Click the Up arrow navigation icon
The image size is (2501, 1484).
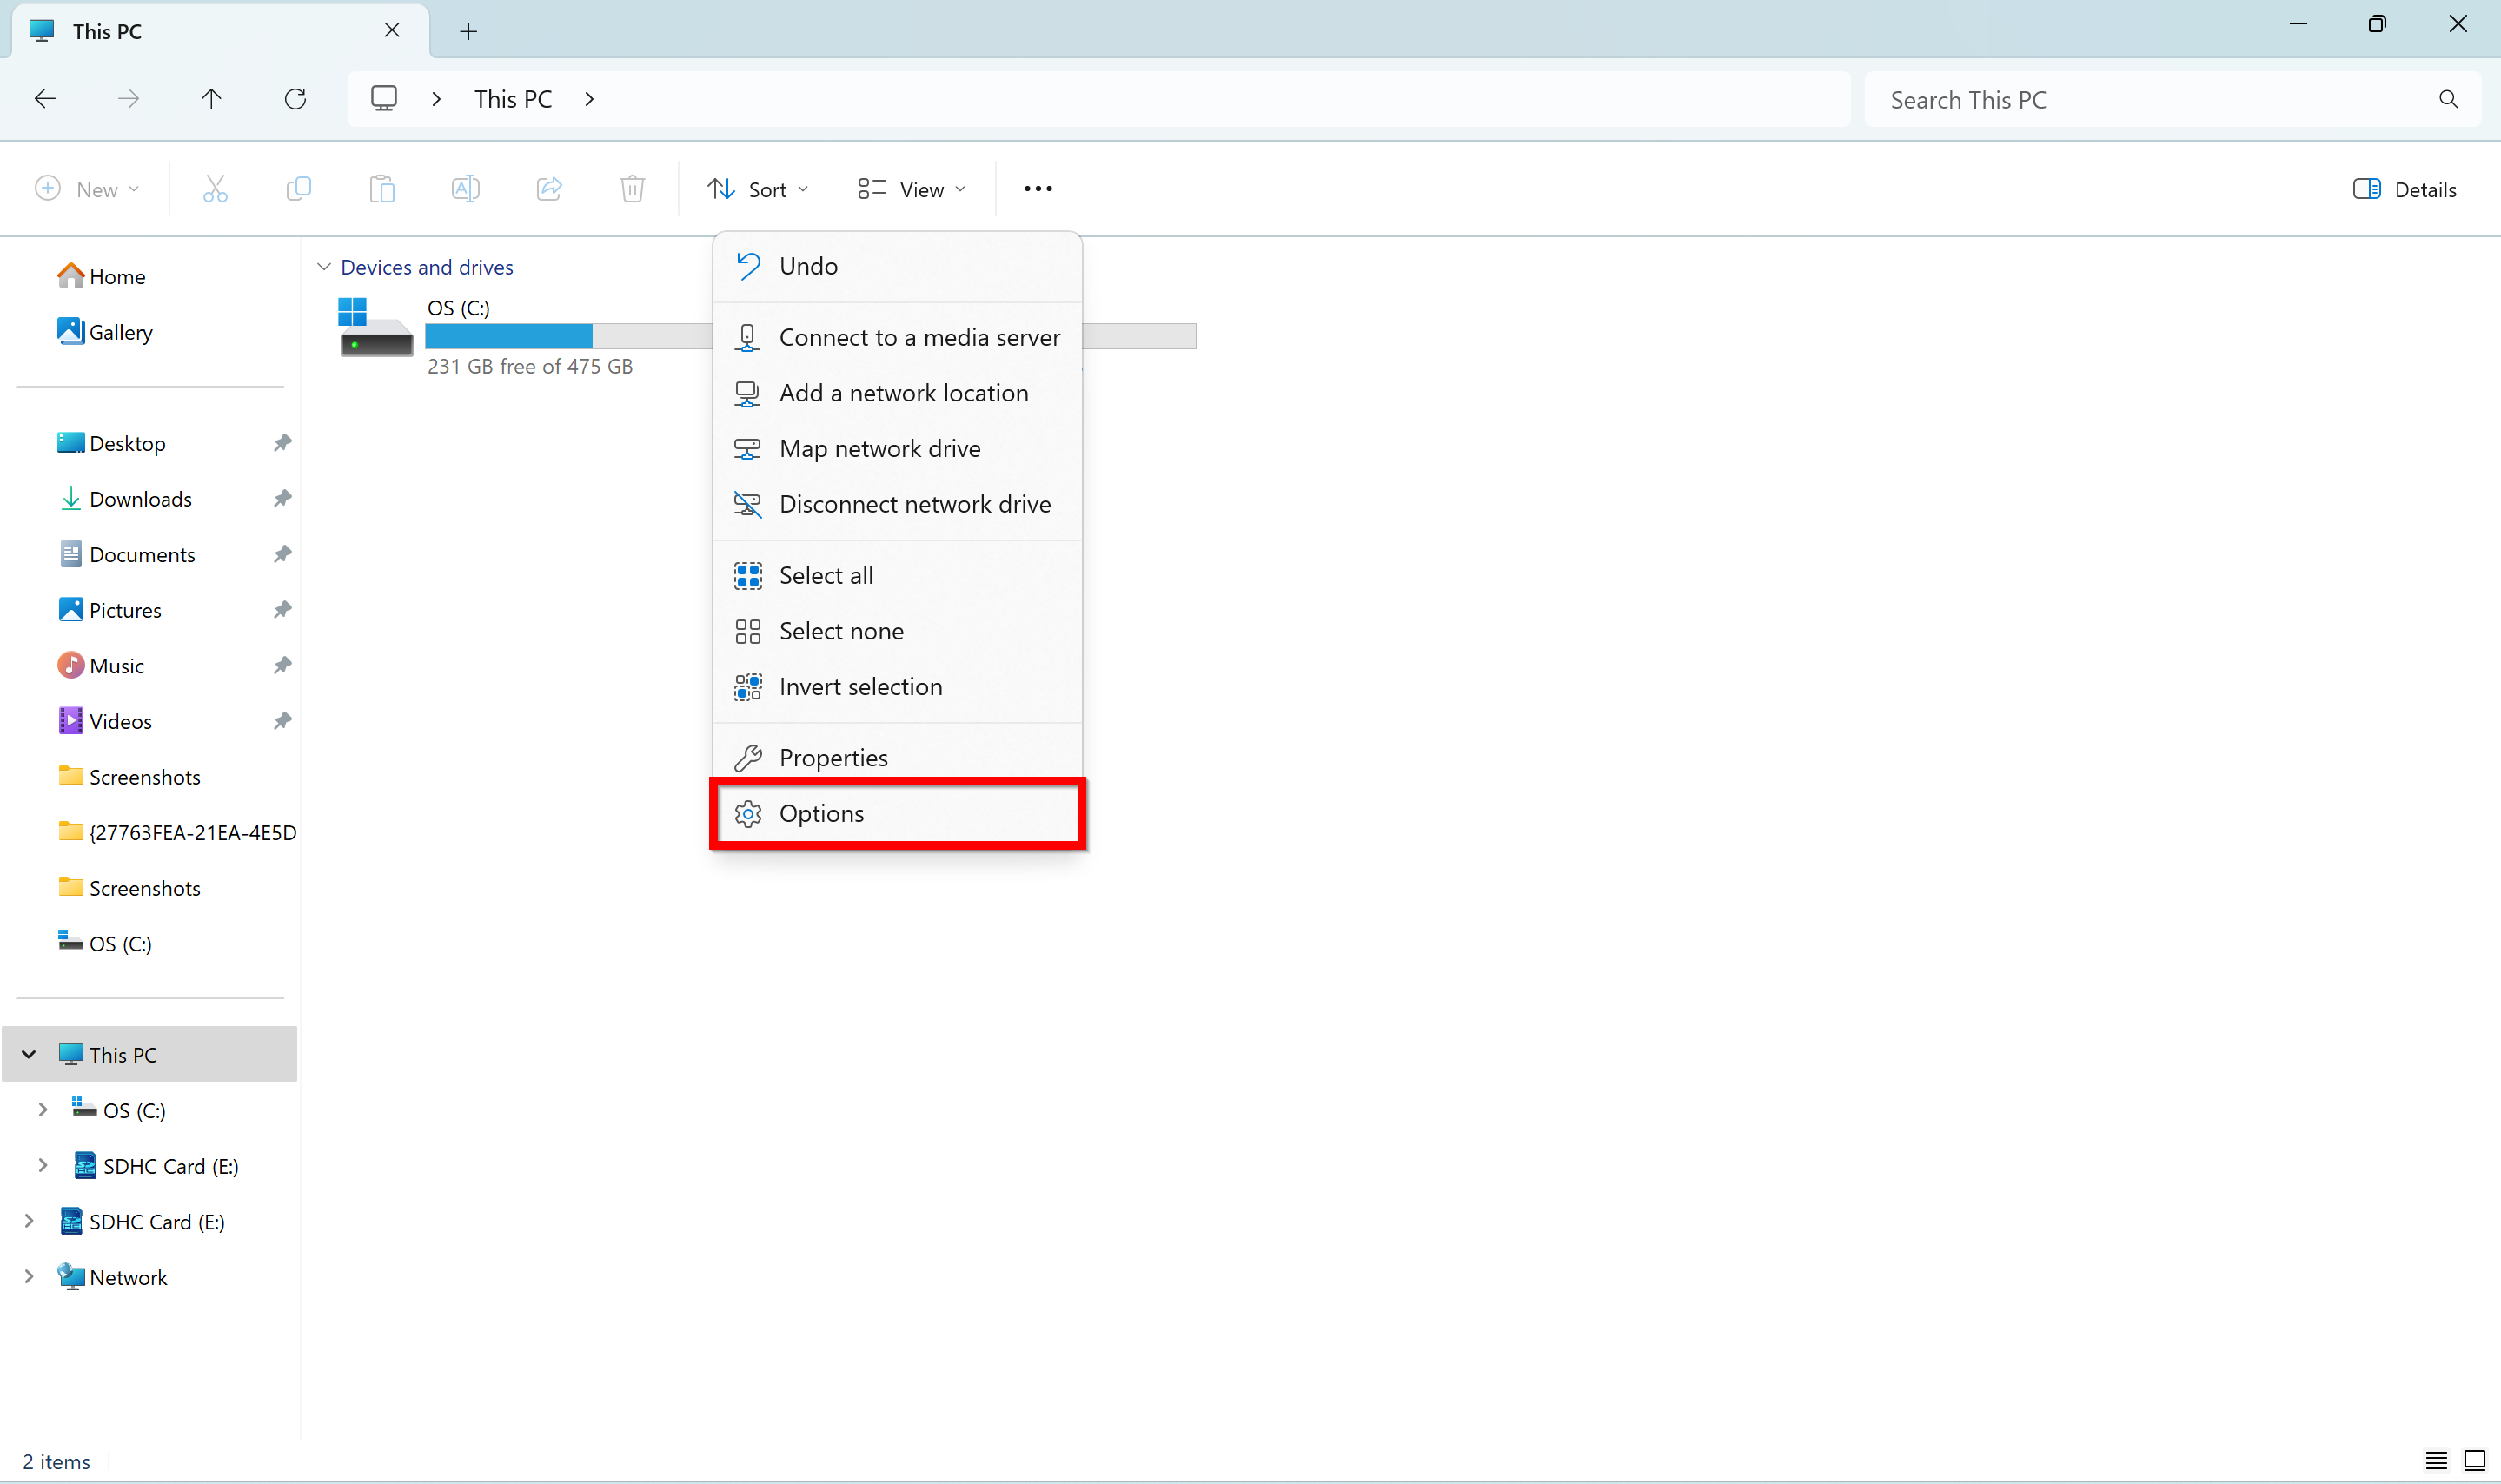click(211, 99)
